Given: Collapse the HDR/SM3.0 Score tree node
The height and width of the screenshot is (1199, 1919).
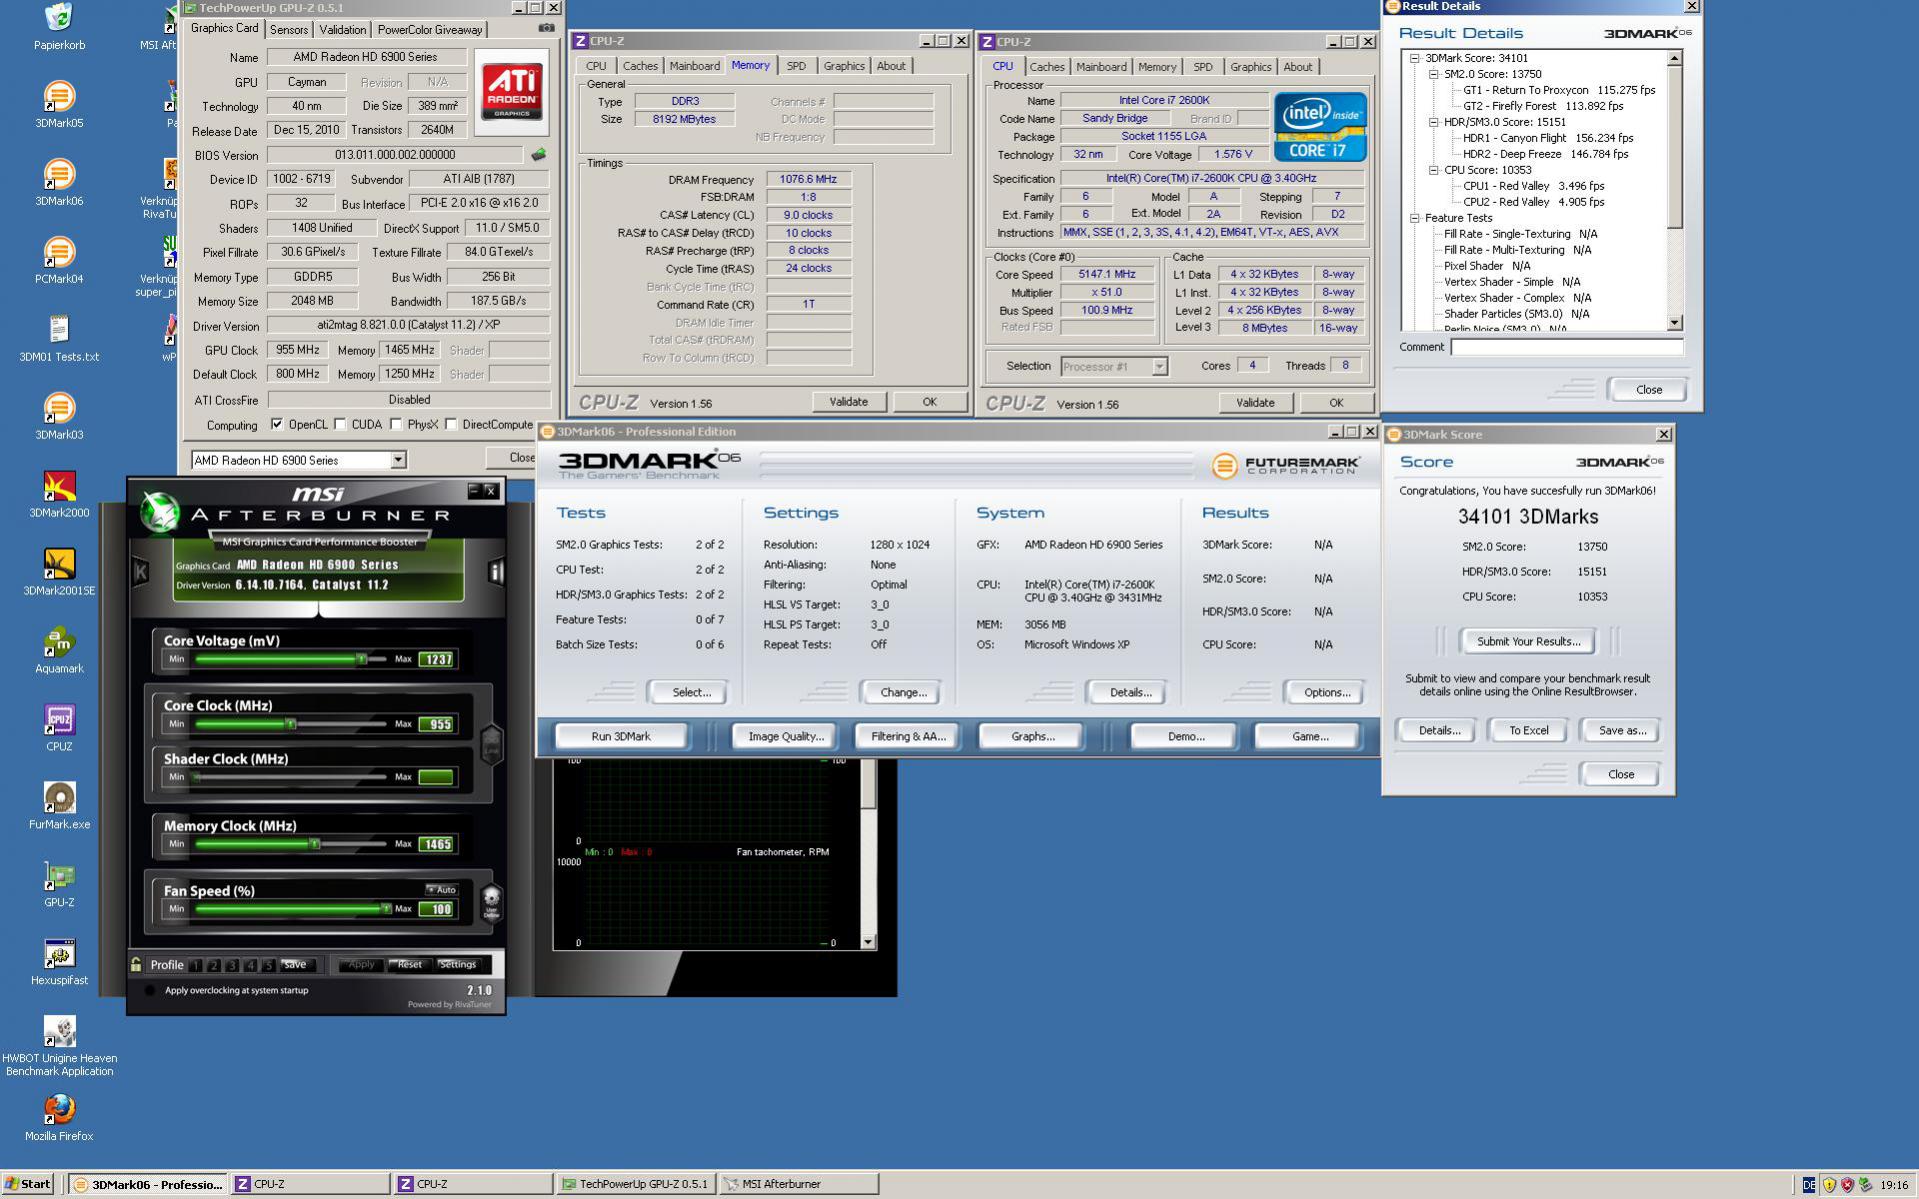Looking at the screenshot, I should pyautogui.click(x=1434, y=122).
